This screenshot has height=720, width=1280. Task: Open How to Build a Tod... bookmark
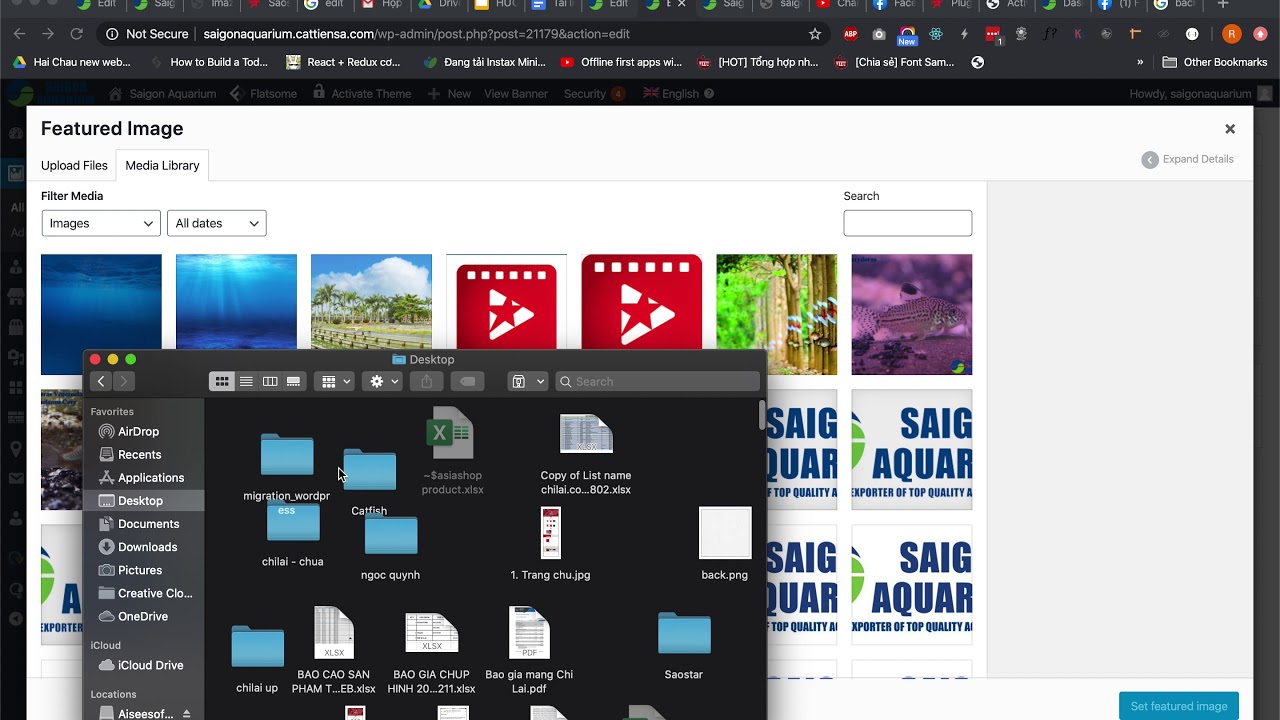pyautogui.click(x=208, y=62)
